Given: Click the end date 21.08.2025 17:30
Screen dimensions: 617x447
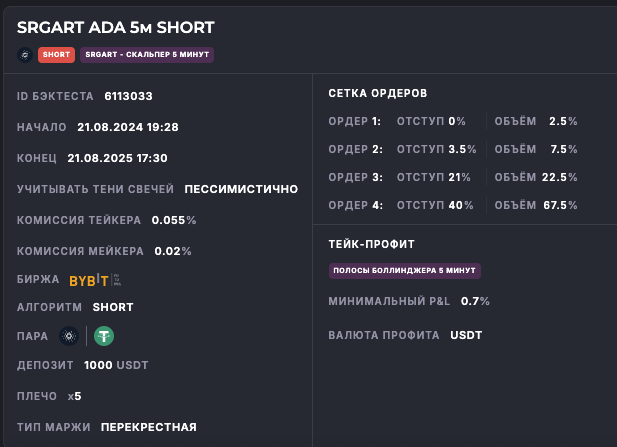Looking at the screenshot, I should pos(117,158).
